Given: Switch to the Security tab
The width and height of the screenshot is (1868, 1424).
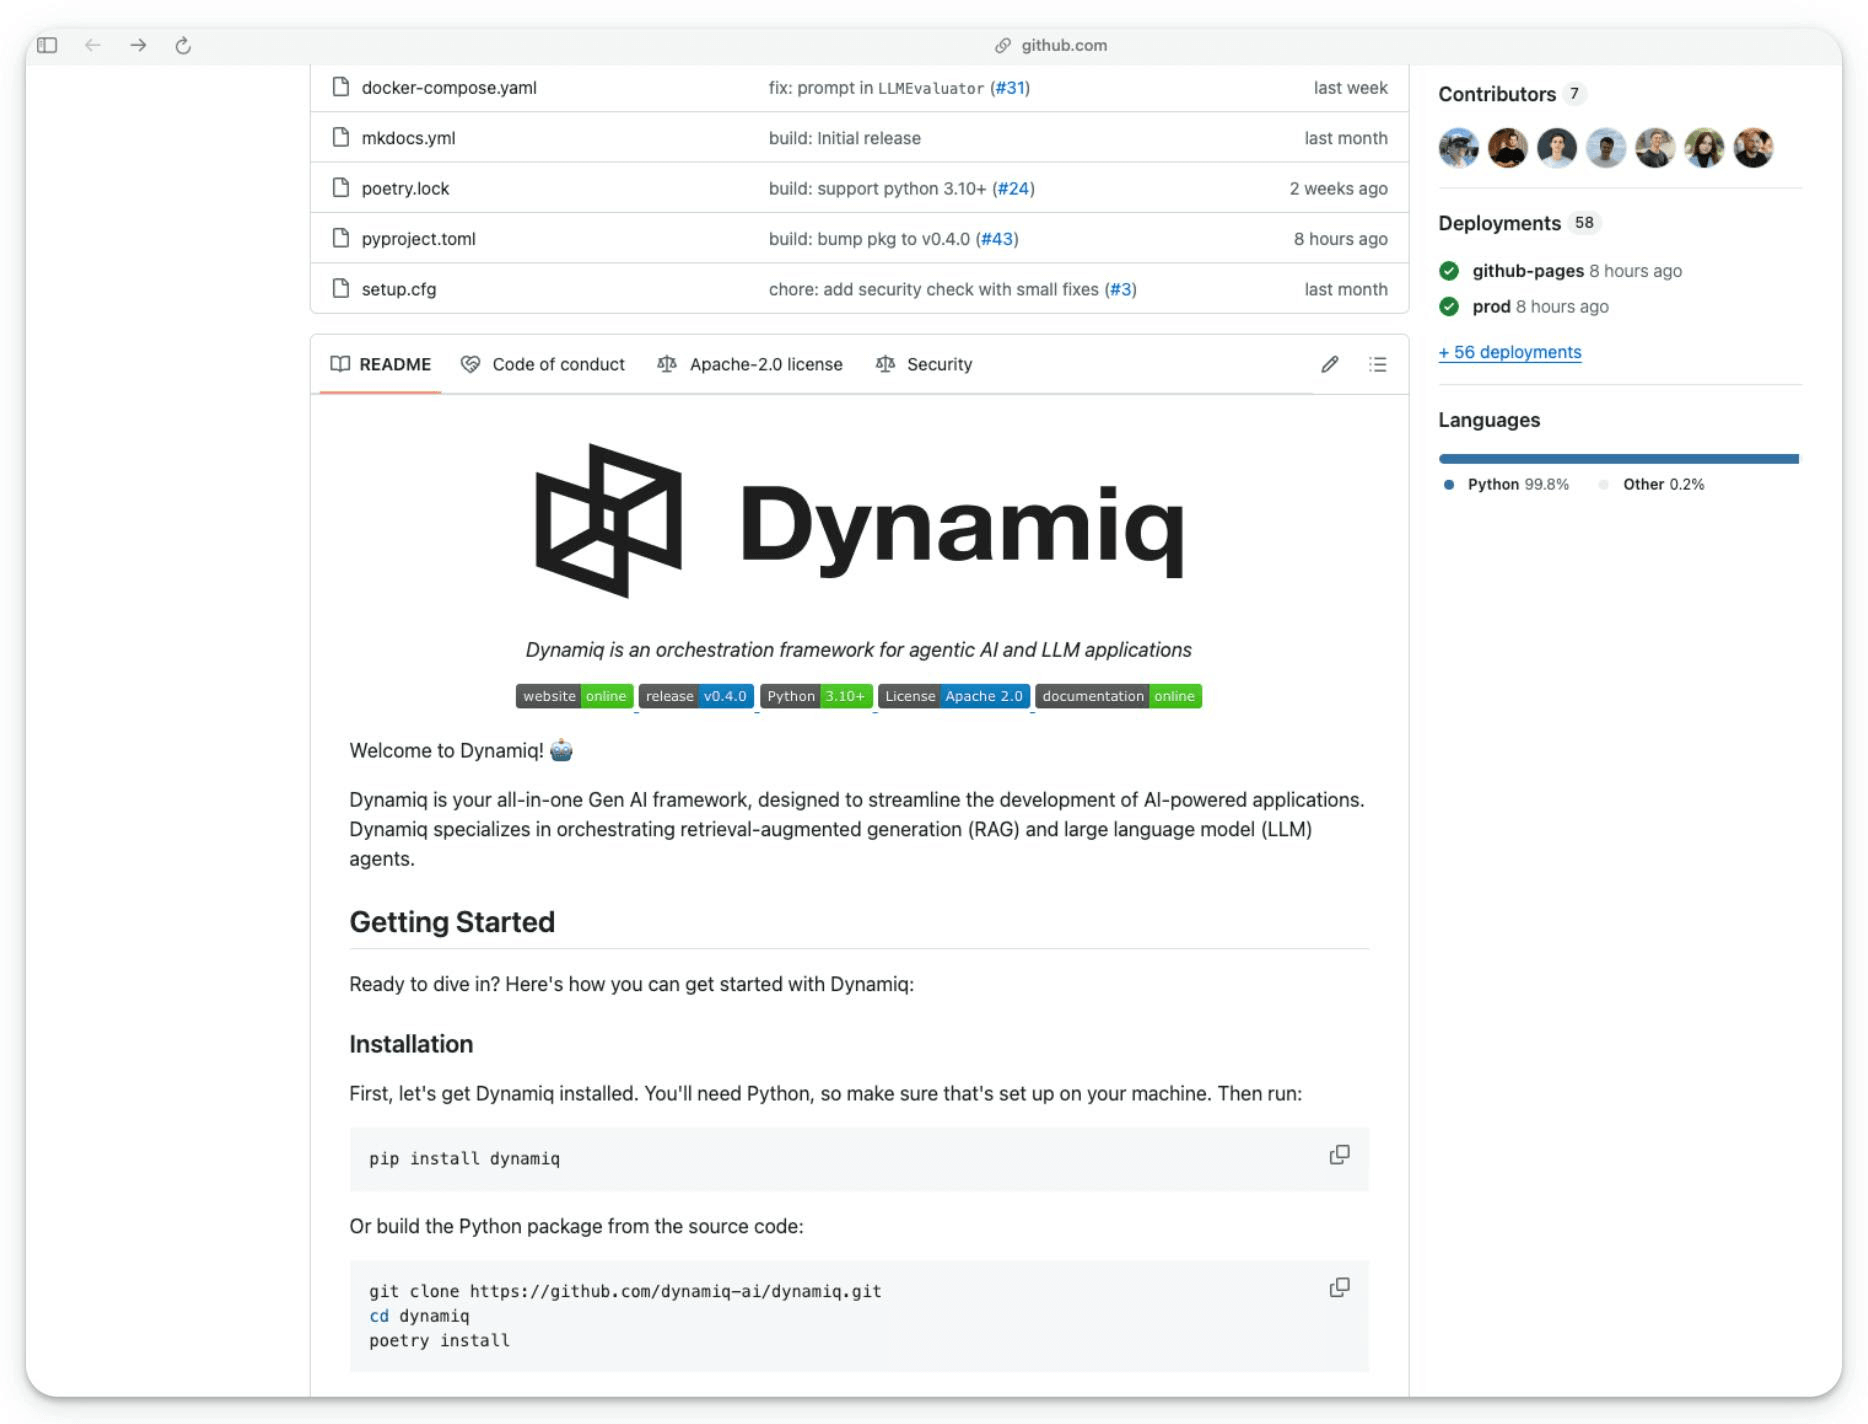Looking at the screenshot, I should (x=938, y=364).
